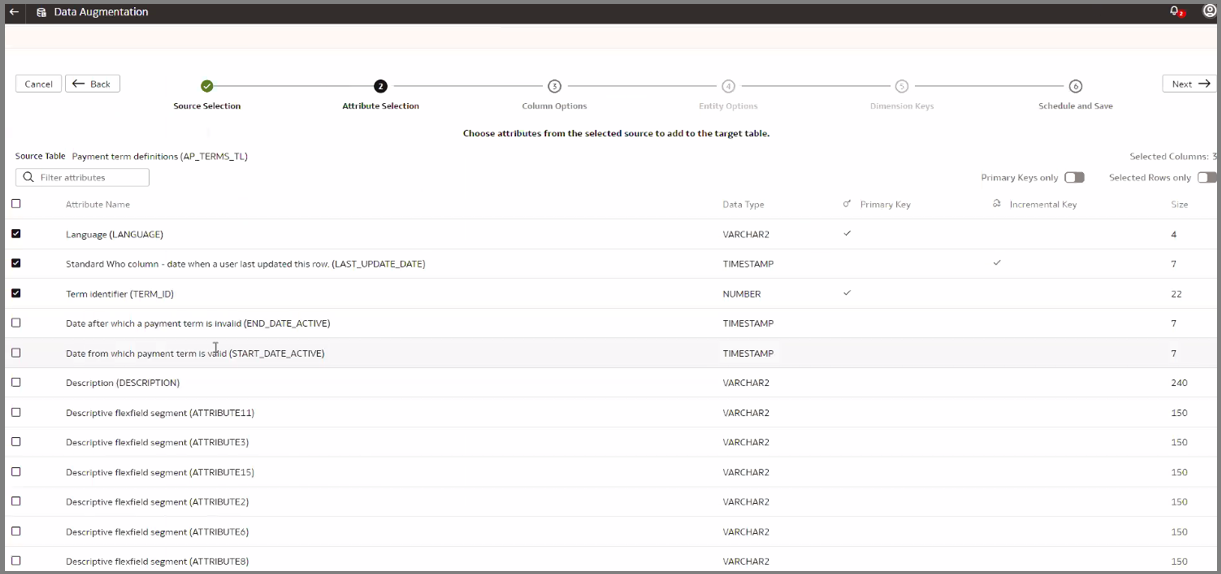Select Attribute Selection step label
This screenshot has width=1221, height=574.
point(381,106)
